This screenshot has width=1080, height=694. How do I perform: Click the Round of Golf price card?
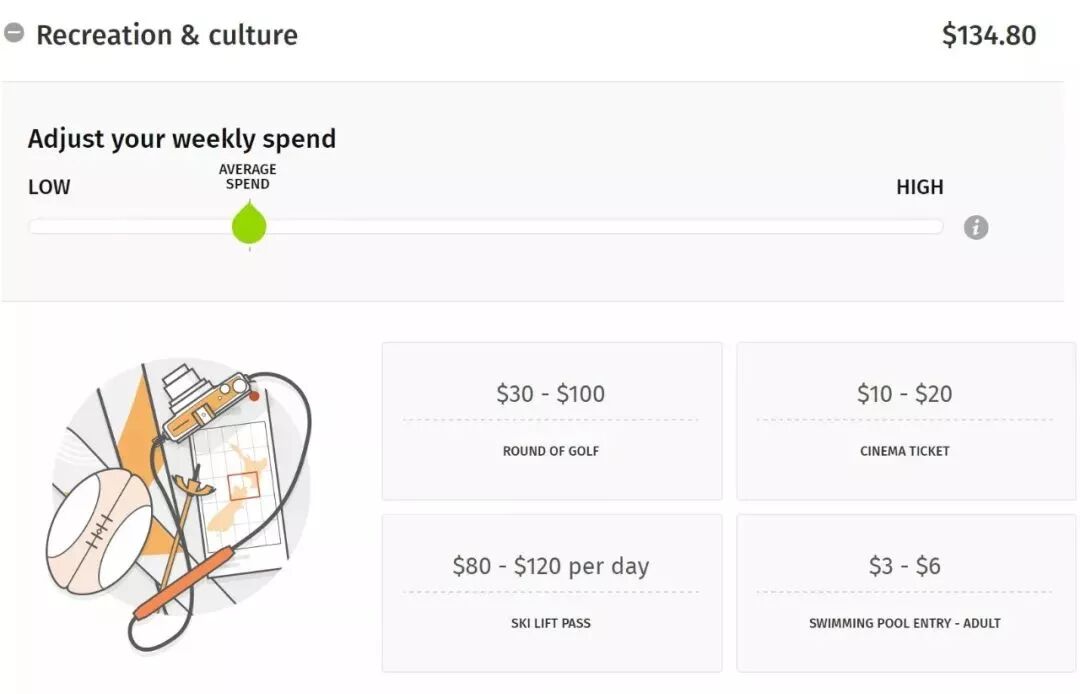[x=551, y=421]
